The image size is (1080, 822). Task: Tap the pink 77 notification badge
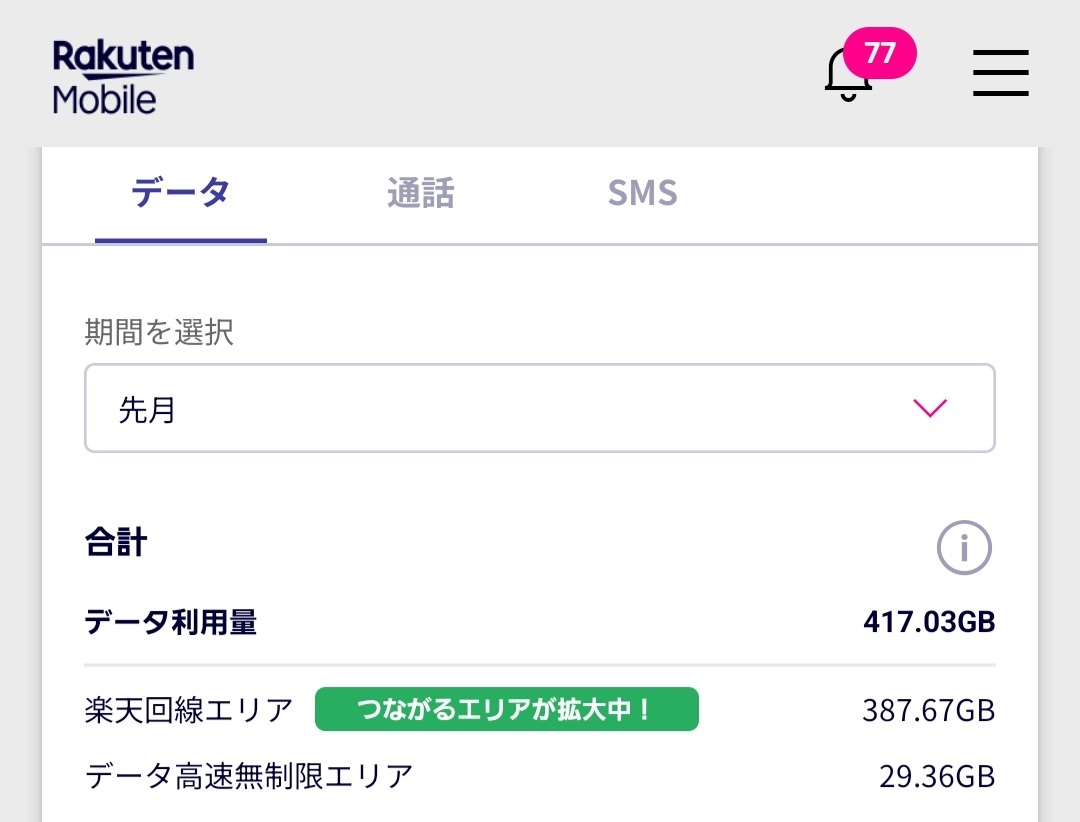(880, 53)
